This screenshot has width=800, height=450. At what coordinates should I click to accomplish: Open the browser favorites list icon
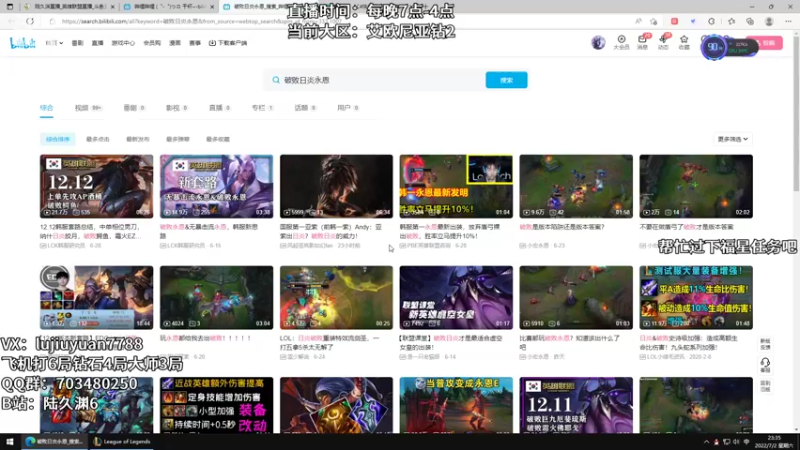click(732, 21)
